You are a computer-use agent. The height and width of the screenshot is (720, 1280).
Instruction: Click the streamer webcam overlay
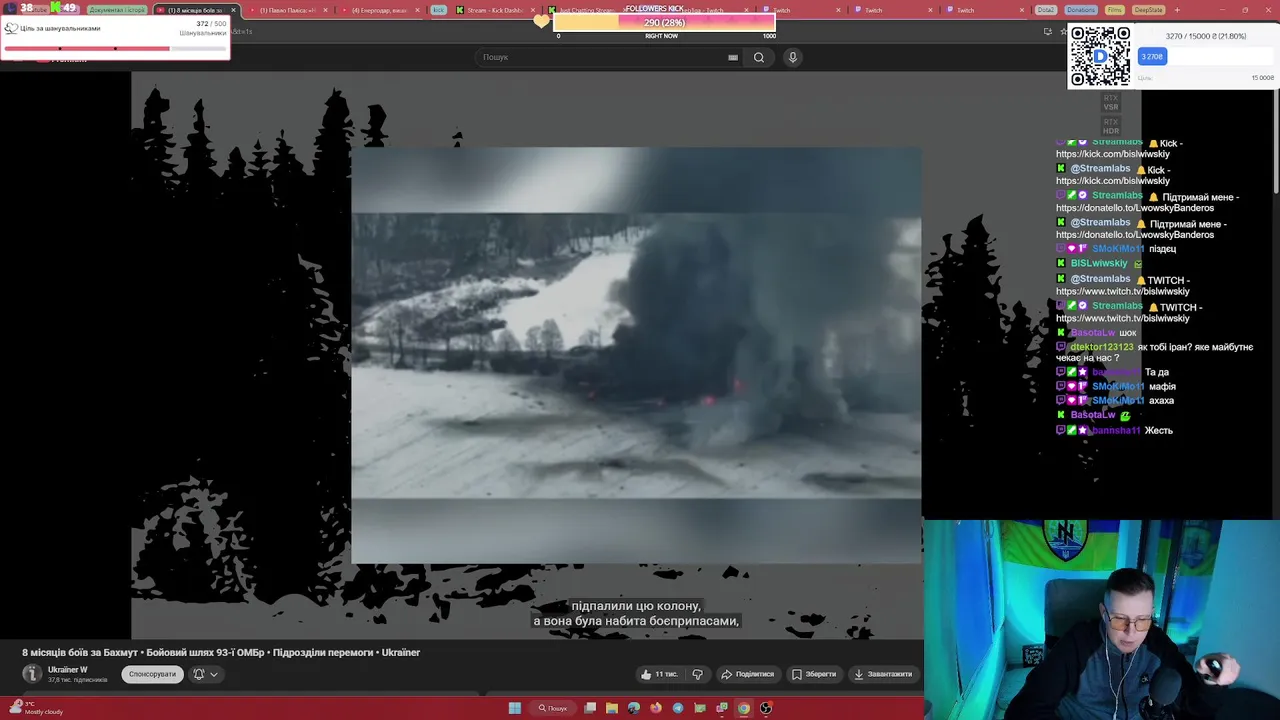pos(1101,619)
